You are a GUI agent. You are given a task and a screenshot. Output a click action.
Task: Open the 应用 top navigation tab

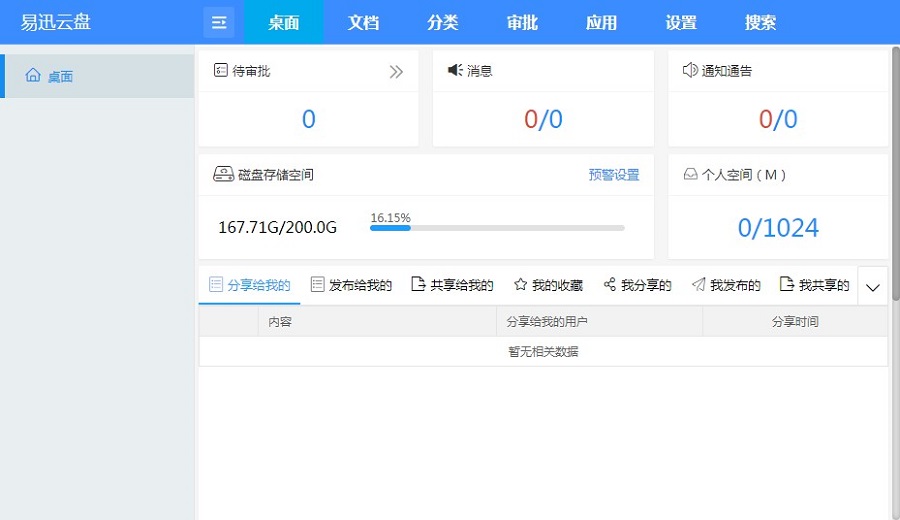click(601, 22)
